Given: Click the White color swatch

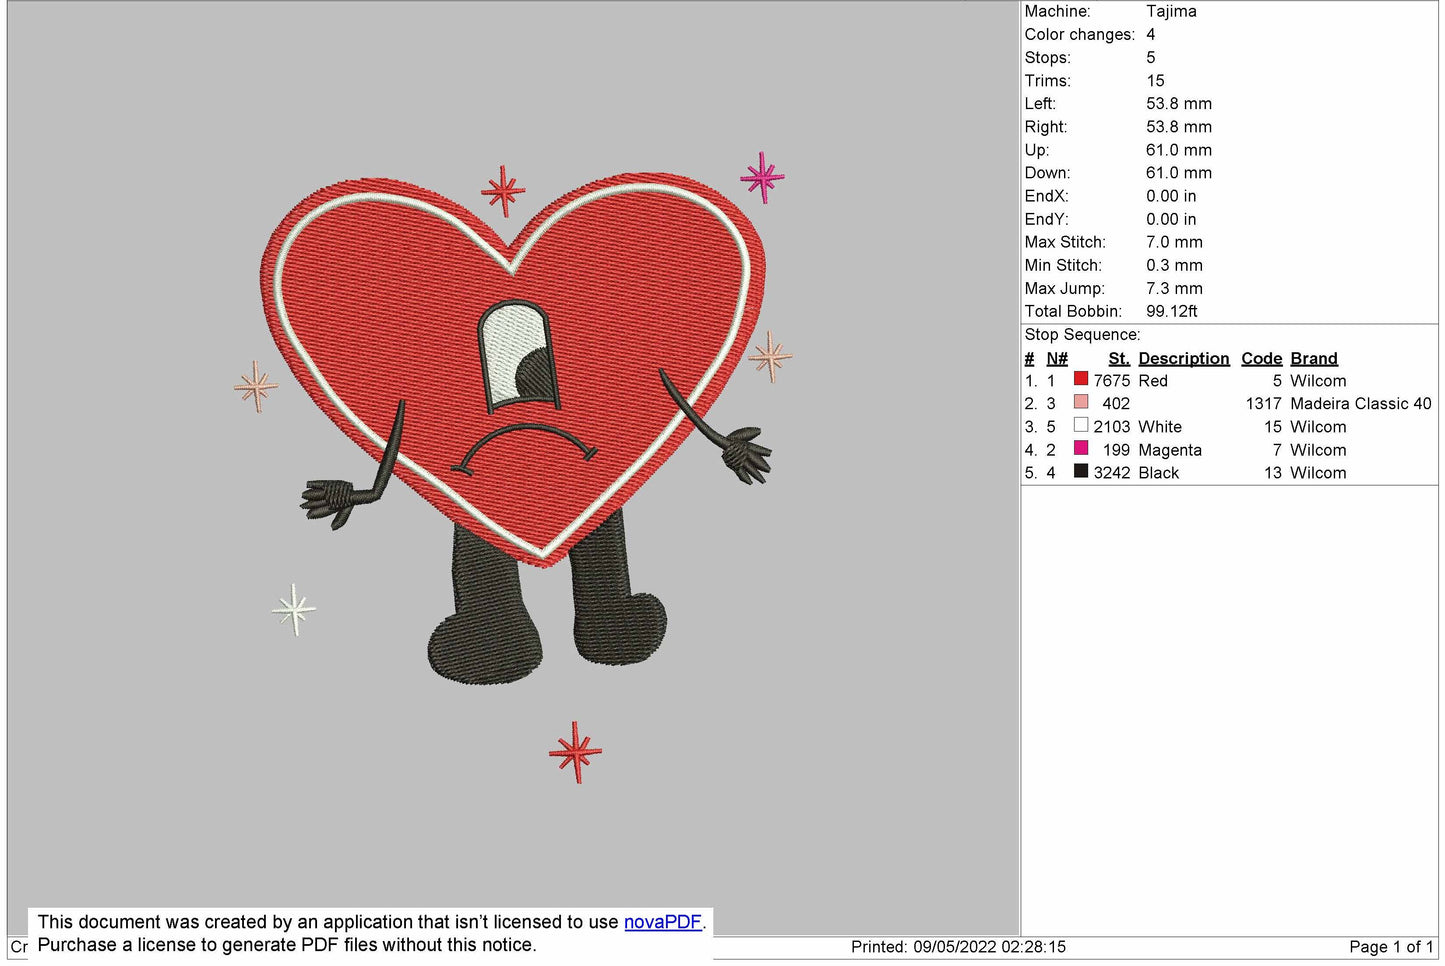Looking at the screenshot, I should pos(1080,425).
